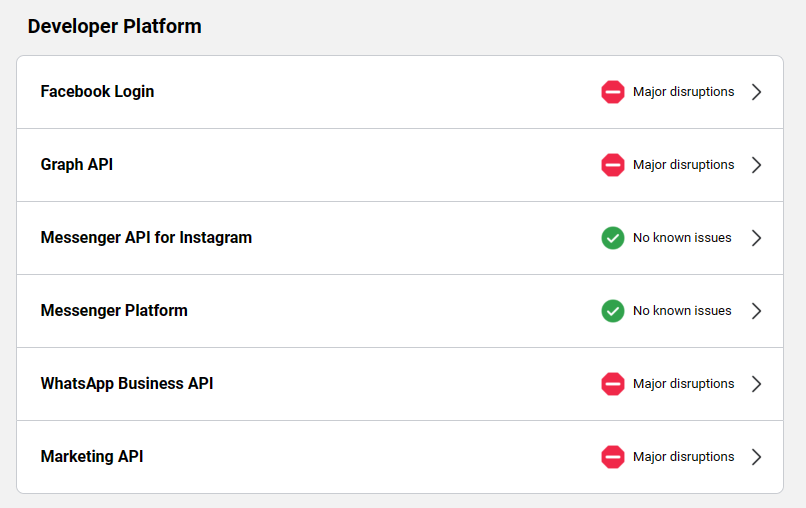The image size is (806, 508).
Task: Expand the Marketing API row chevron
Action: click(756, 457)
